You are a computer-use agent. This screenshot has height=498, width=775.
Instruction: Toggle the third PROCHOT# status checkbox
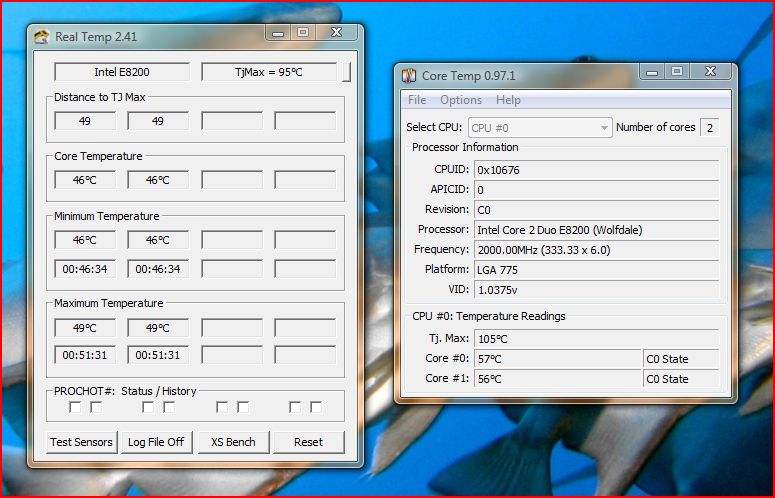(148, 407)
